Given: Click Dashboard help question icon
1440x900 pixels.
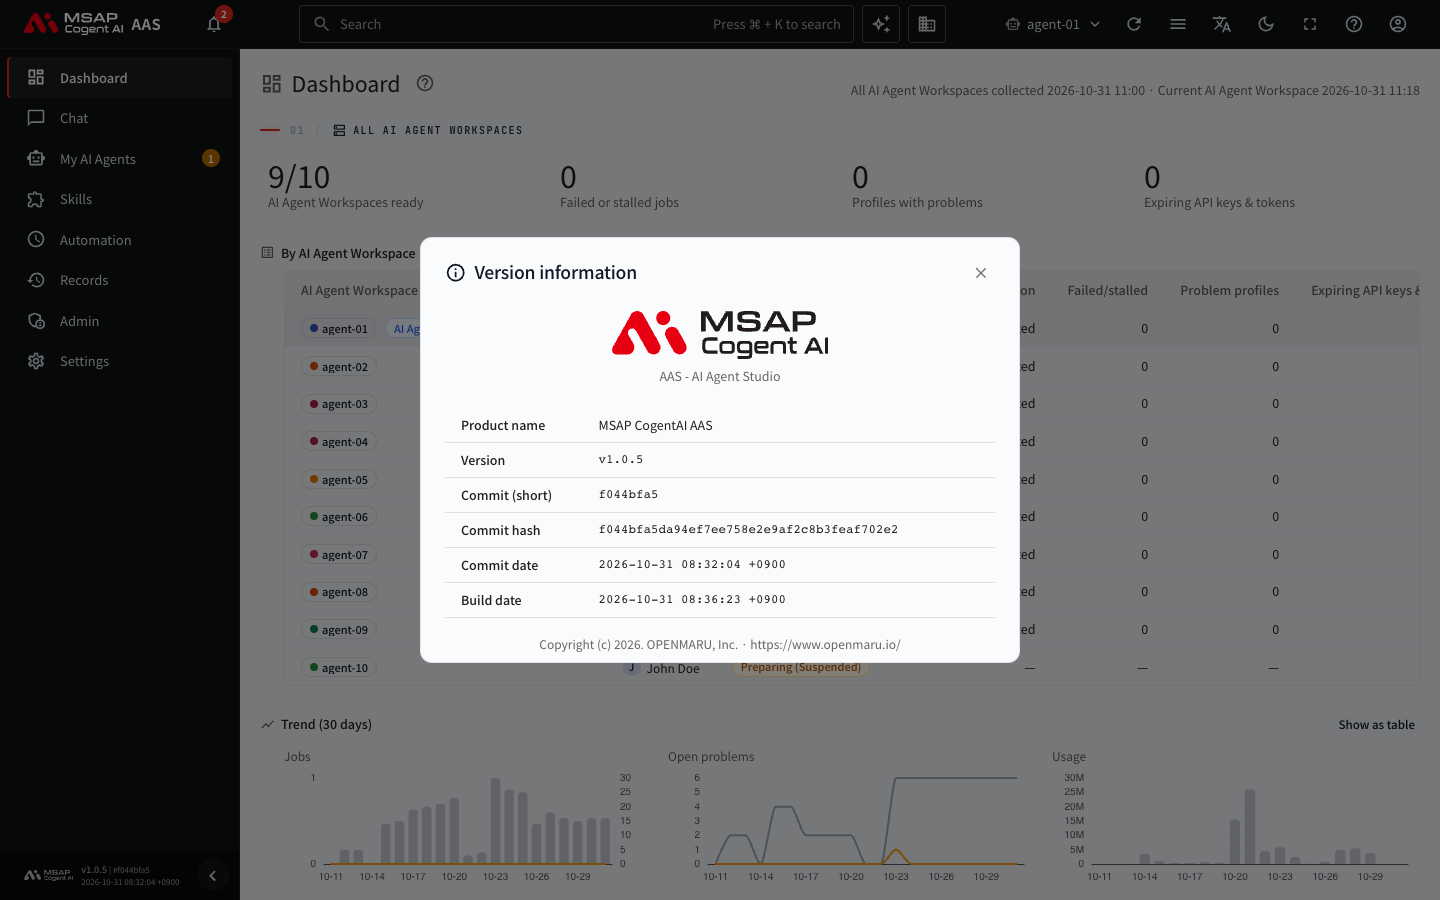Looking at the screenshot, I should point(425,84).
